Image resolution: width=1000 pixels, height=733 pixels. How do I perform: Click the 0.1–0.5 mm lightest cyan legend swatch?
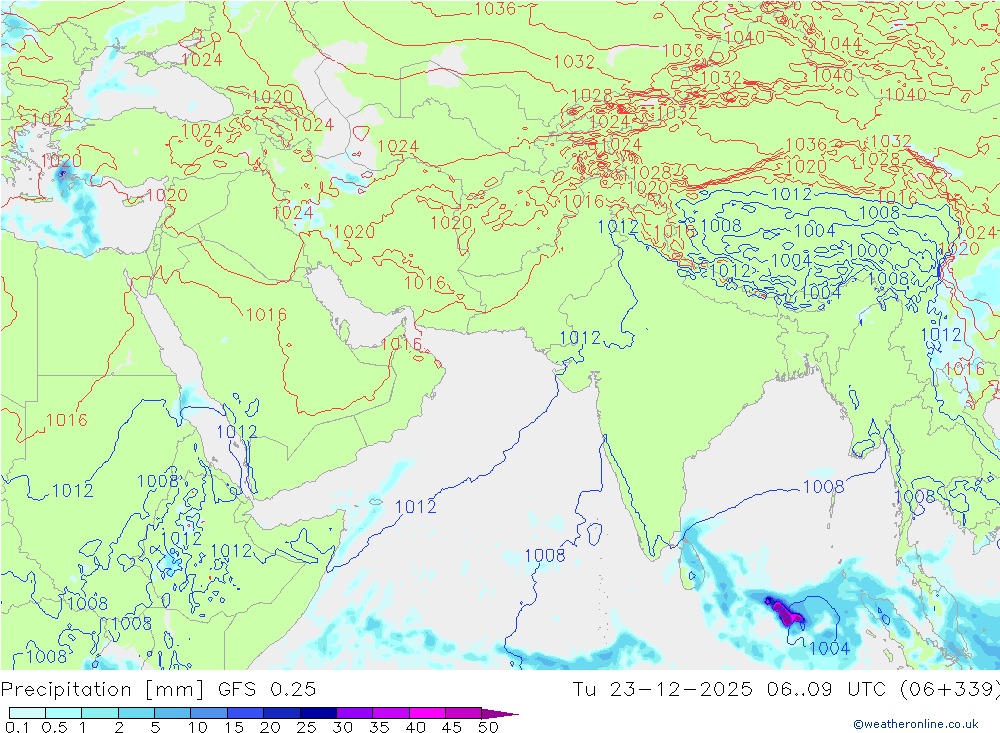click(27, 713)
